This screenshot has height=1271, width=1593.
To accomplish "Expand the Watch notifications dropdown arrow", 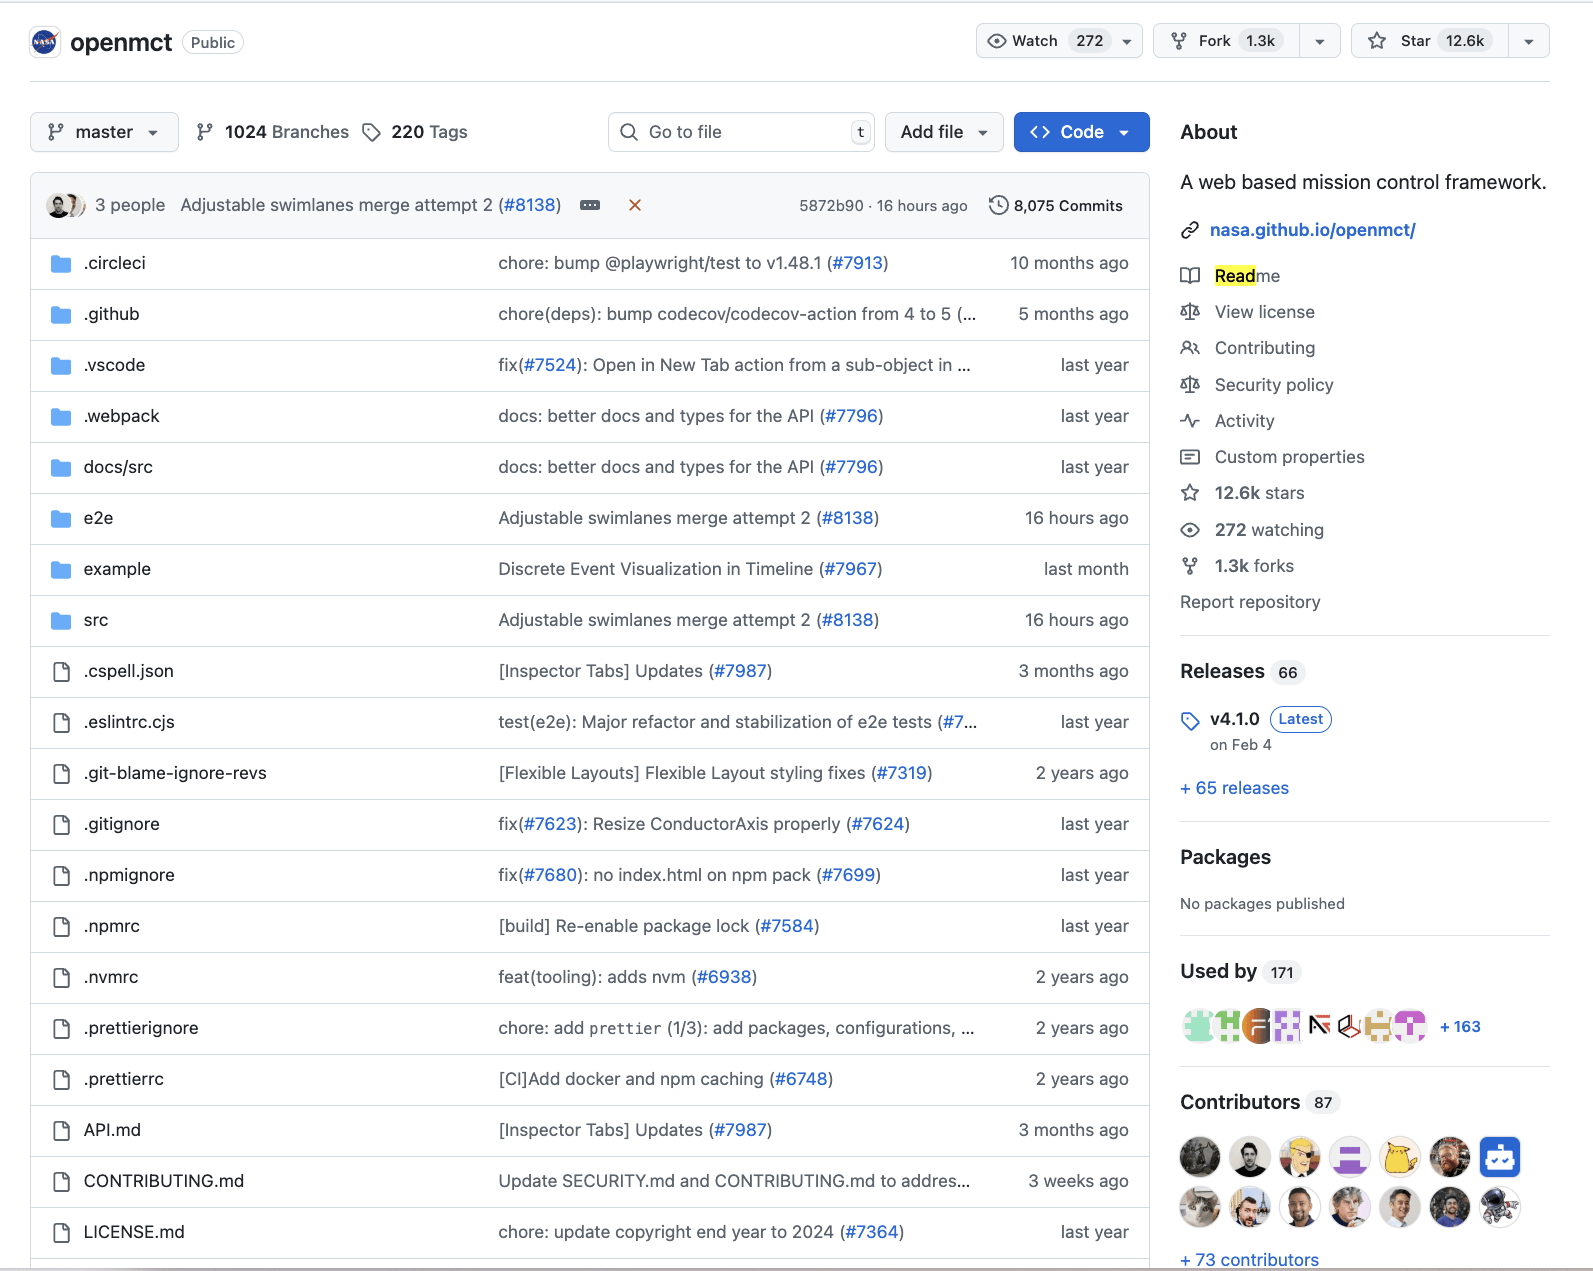I will [1127, 41].
